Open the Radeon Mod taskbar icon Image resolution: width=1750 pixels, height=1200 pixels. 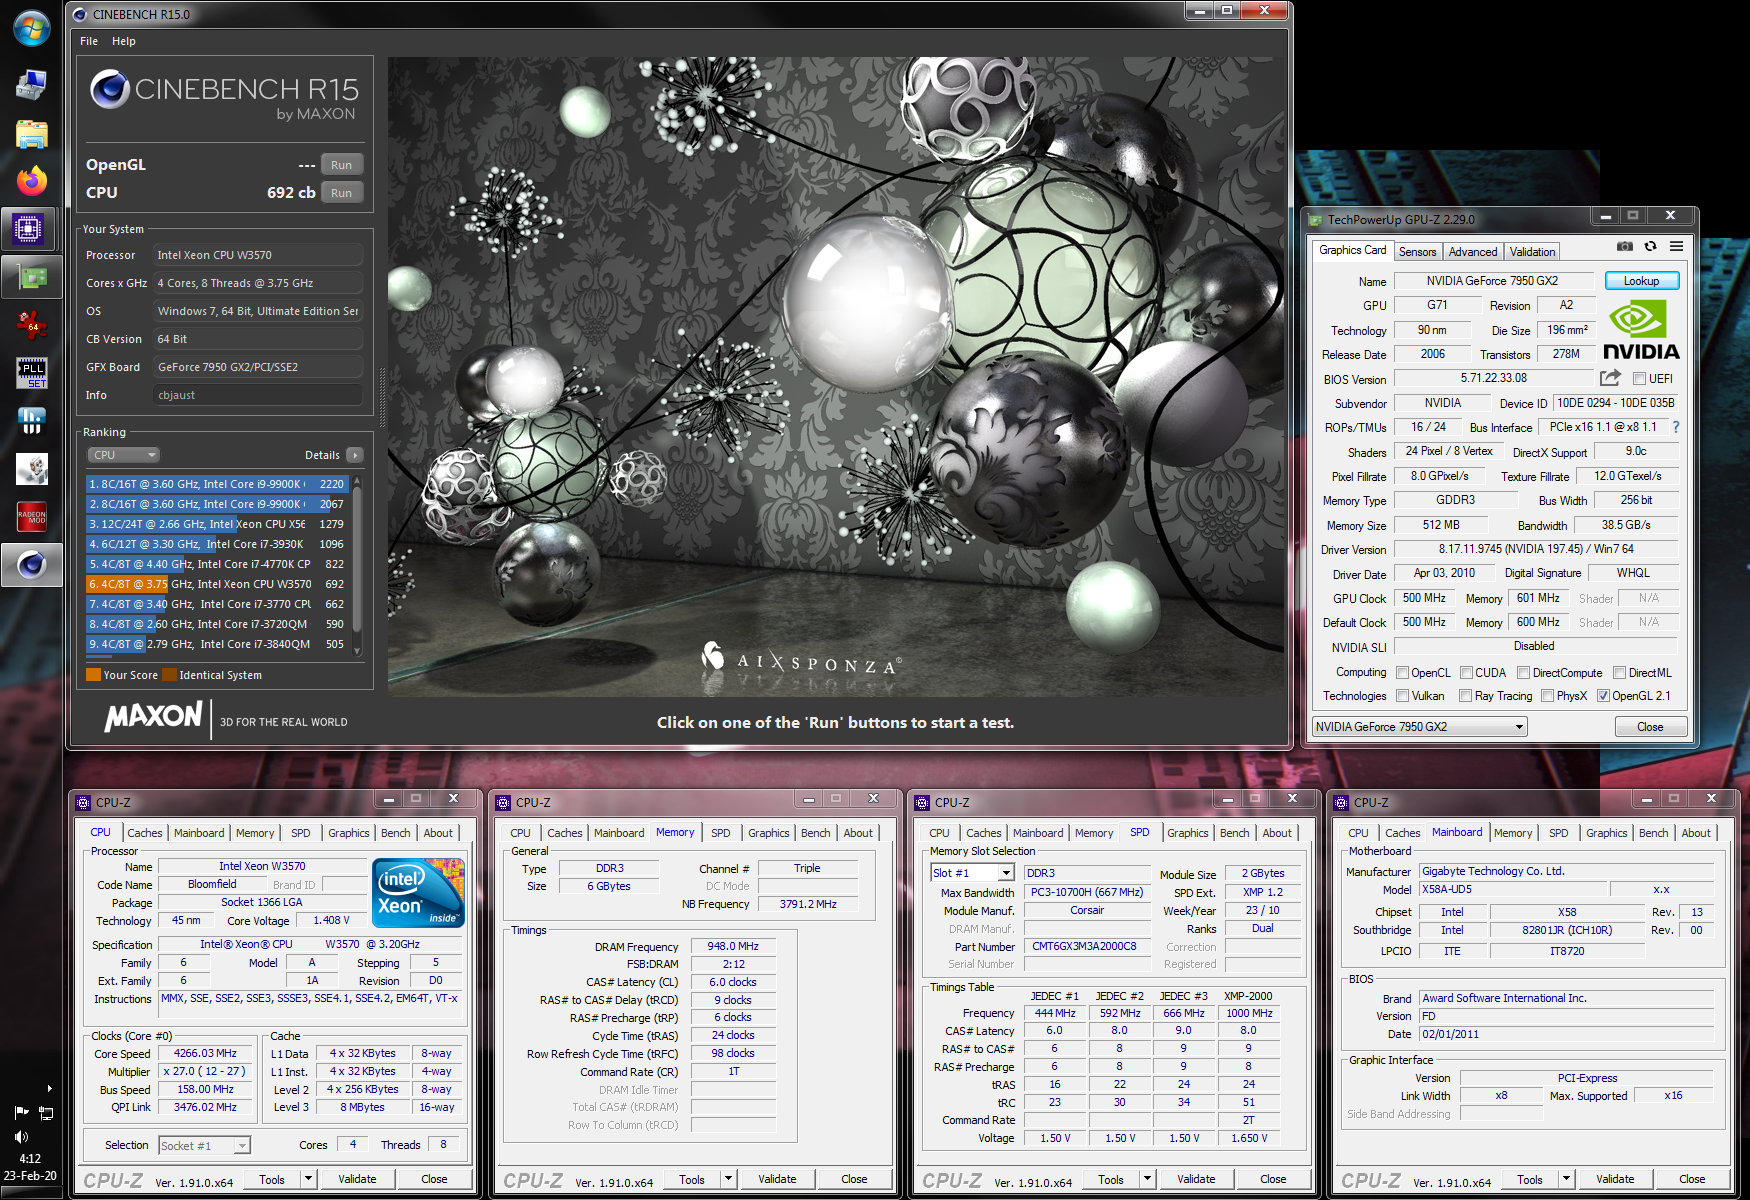pyautogui.click(x=31, y=517)
